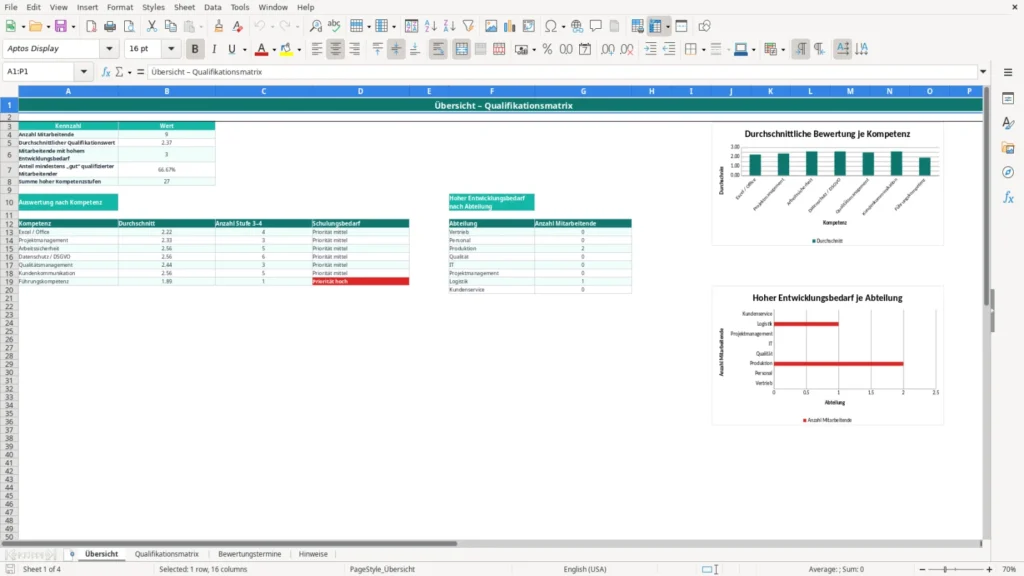Open the sidebar Gallery icon
The height and width of the screenshot is (576, 1024).
[x=1008, y=148]
